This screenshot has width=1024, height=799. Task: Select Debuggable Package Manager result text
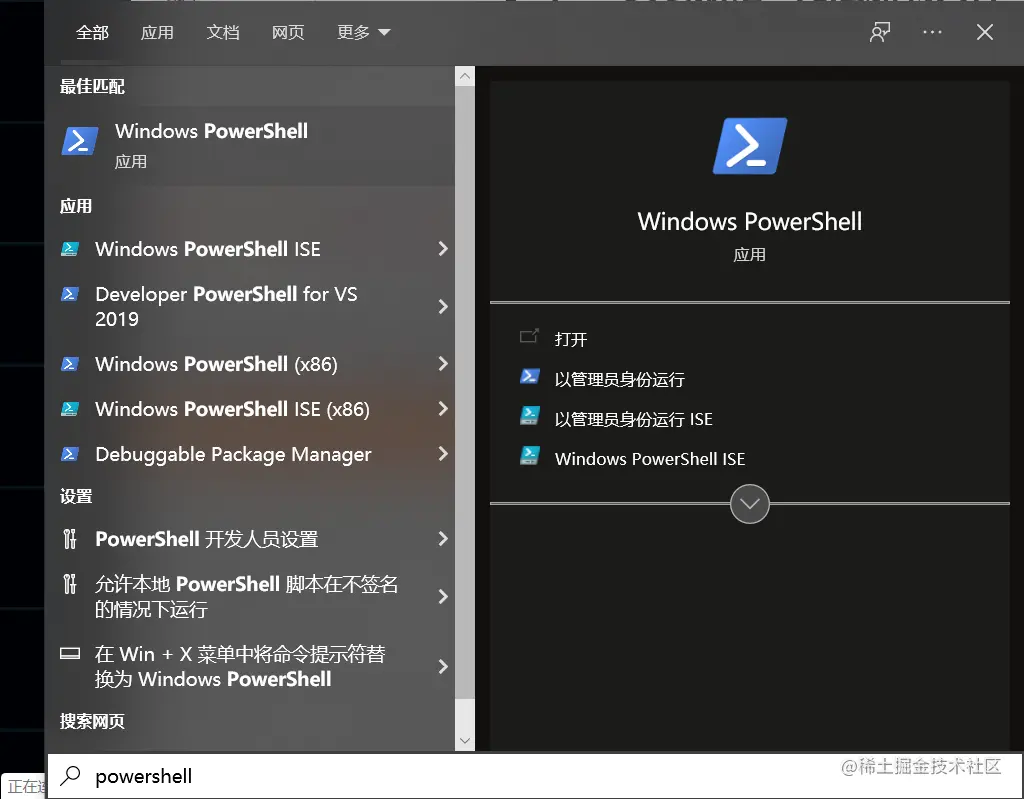233,454
